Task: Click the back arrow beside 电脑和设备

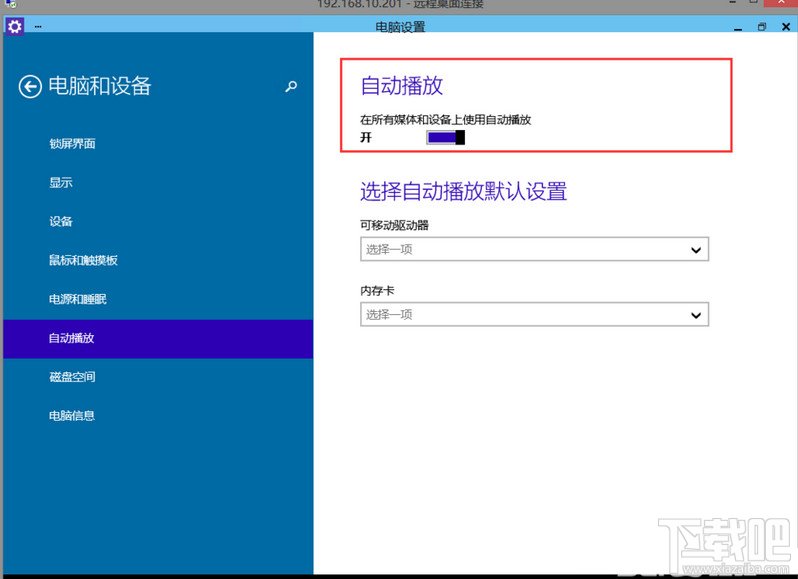Action: click(30, 87)
